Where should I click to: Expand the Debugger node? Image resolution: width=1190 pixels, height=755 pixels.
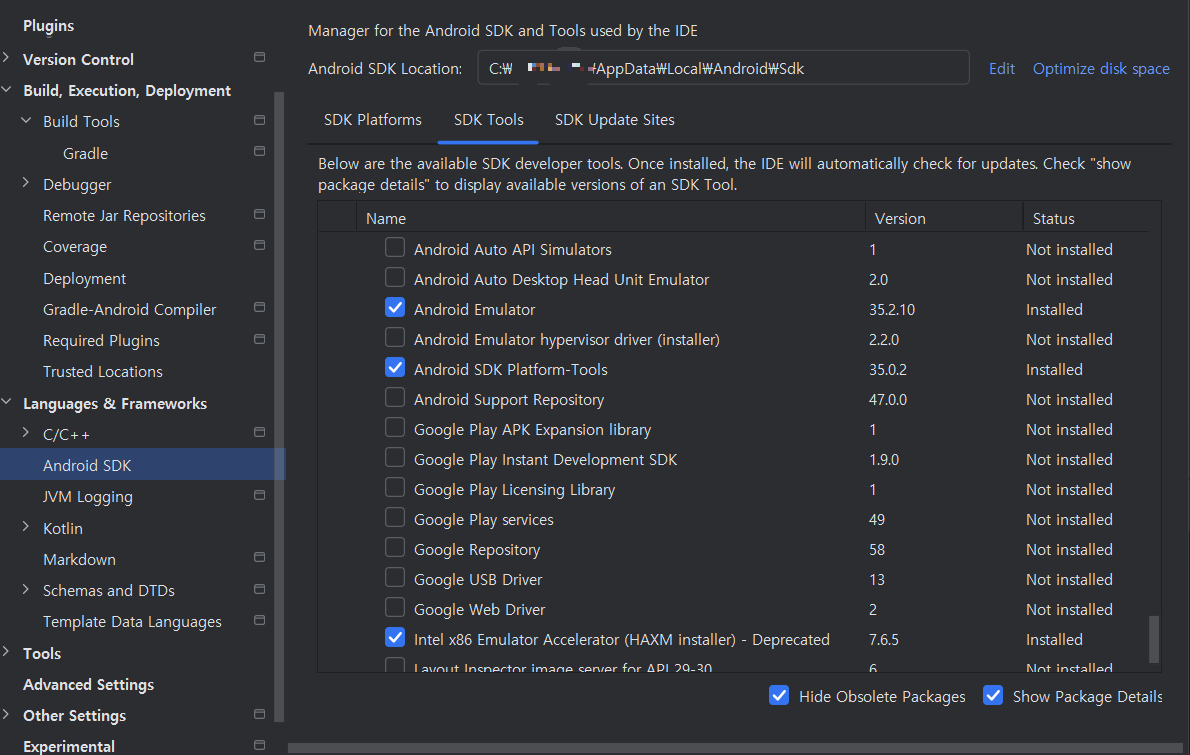[26, 183]
